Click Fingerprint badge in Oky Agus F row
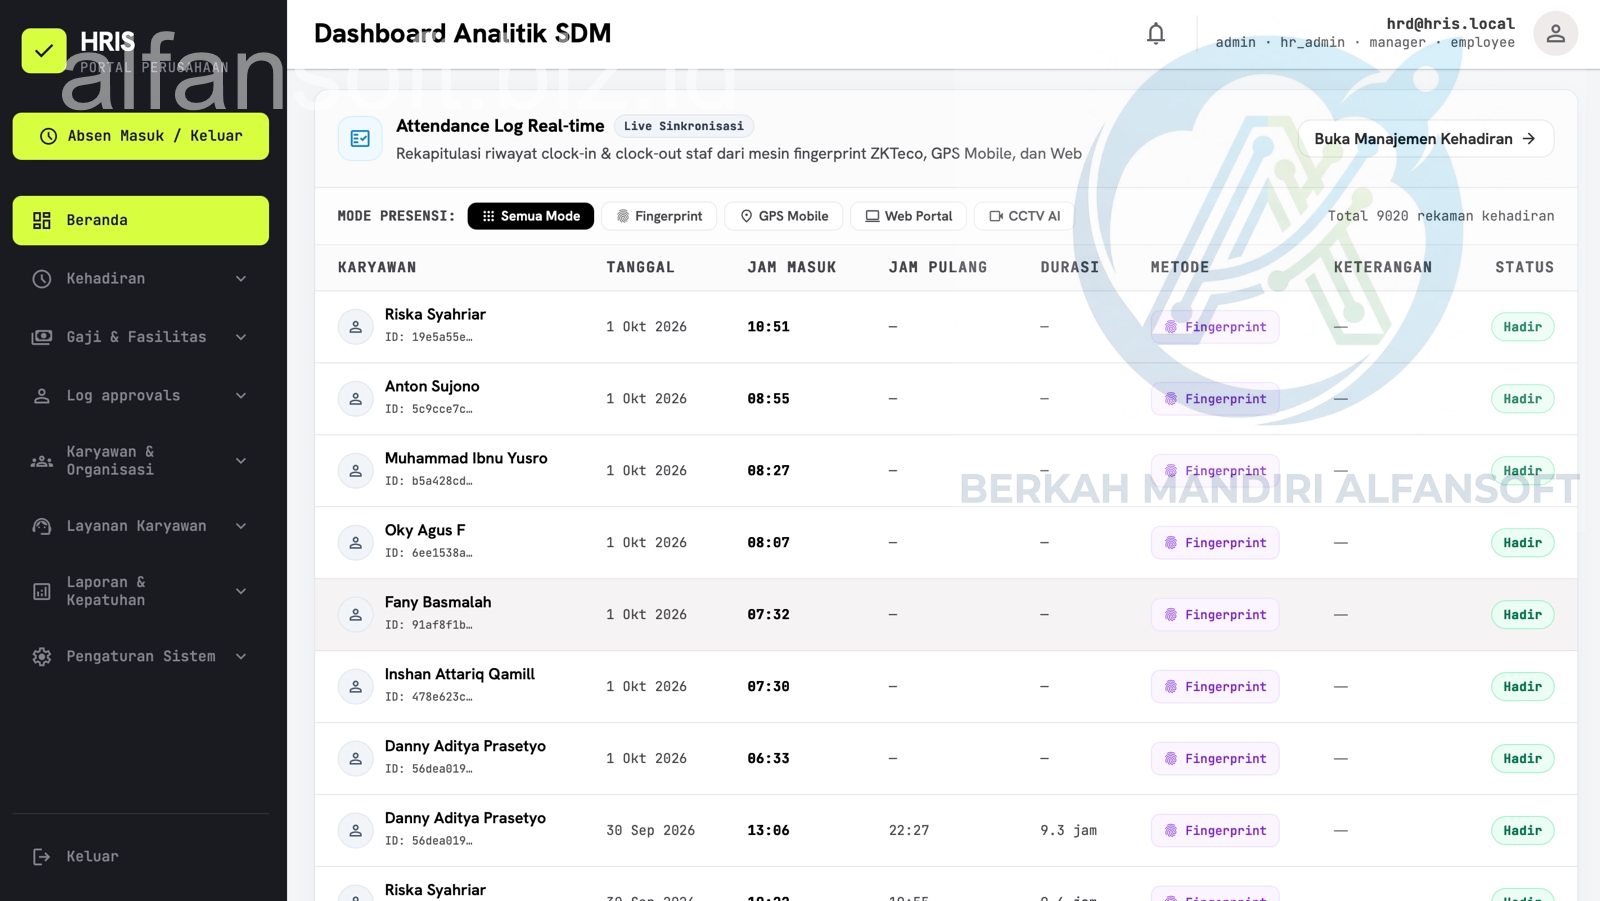 click(1215, 543)
